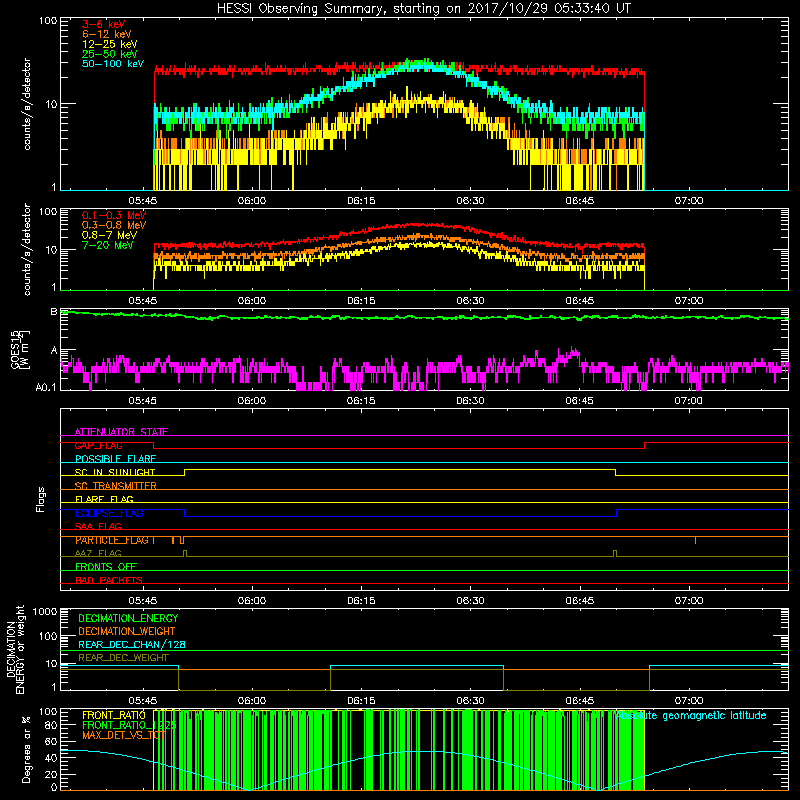Click the GOES peak near 06:45 in magenta curve
Image resolution: width=800 pixels, height=800 pixels.
point(574,350)
